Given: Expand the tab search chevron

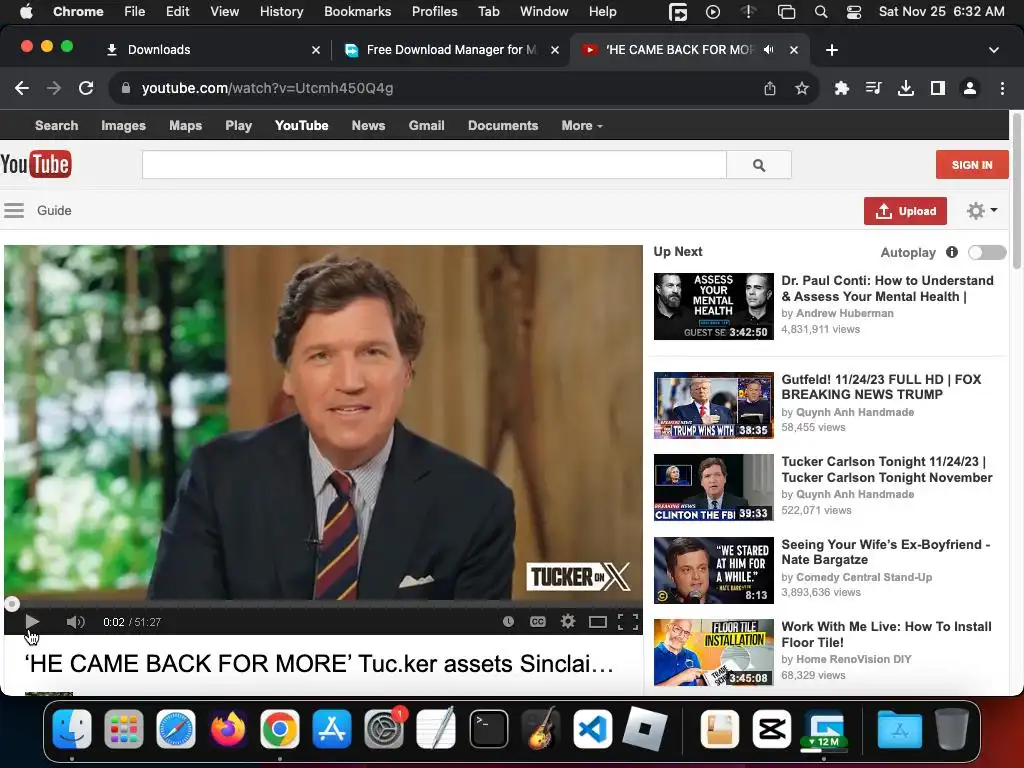Looking at the screenshot, I should [993, 50].
